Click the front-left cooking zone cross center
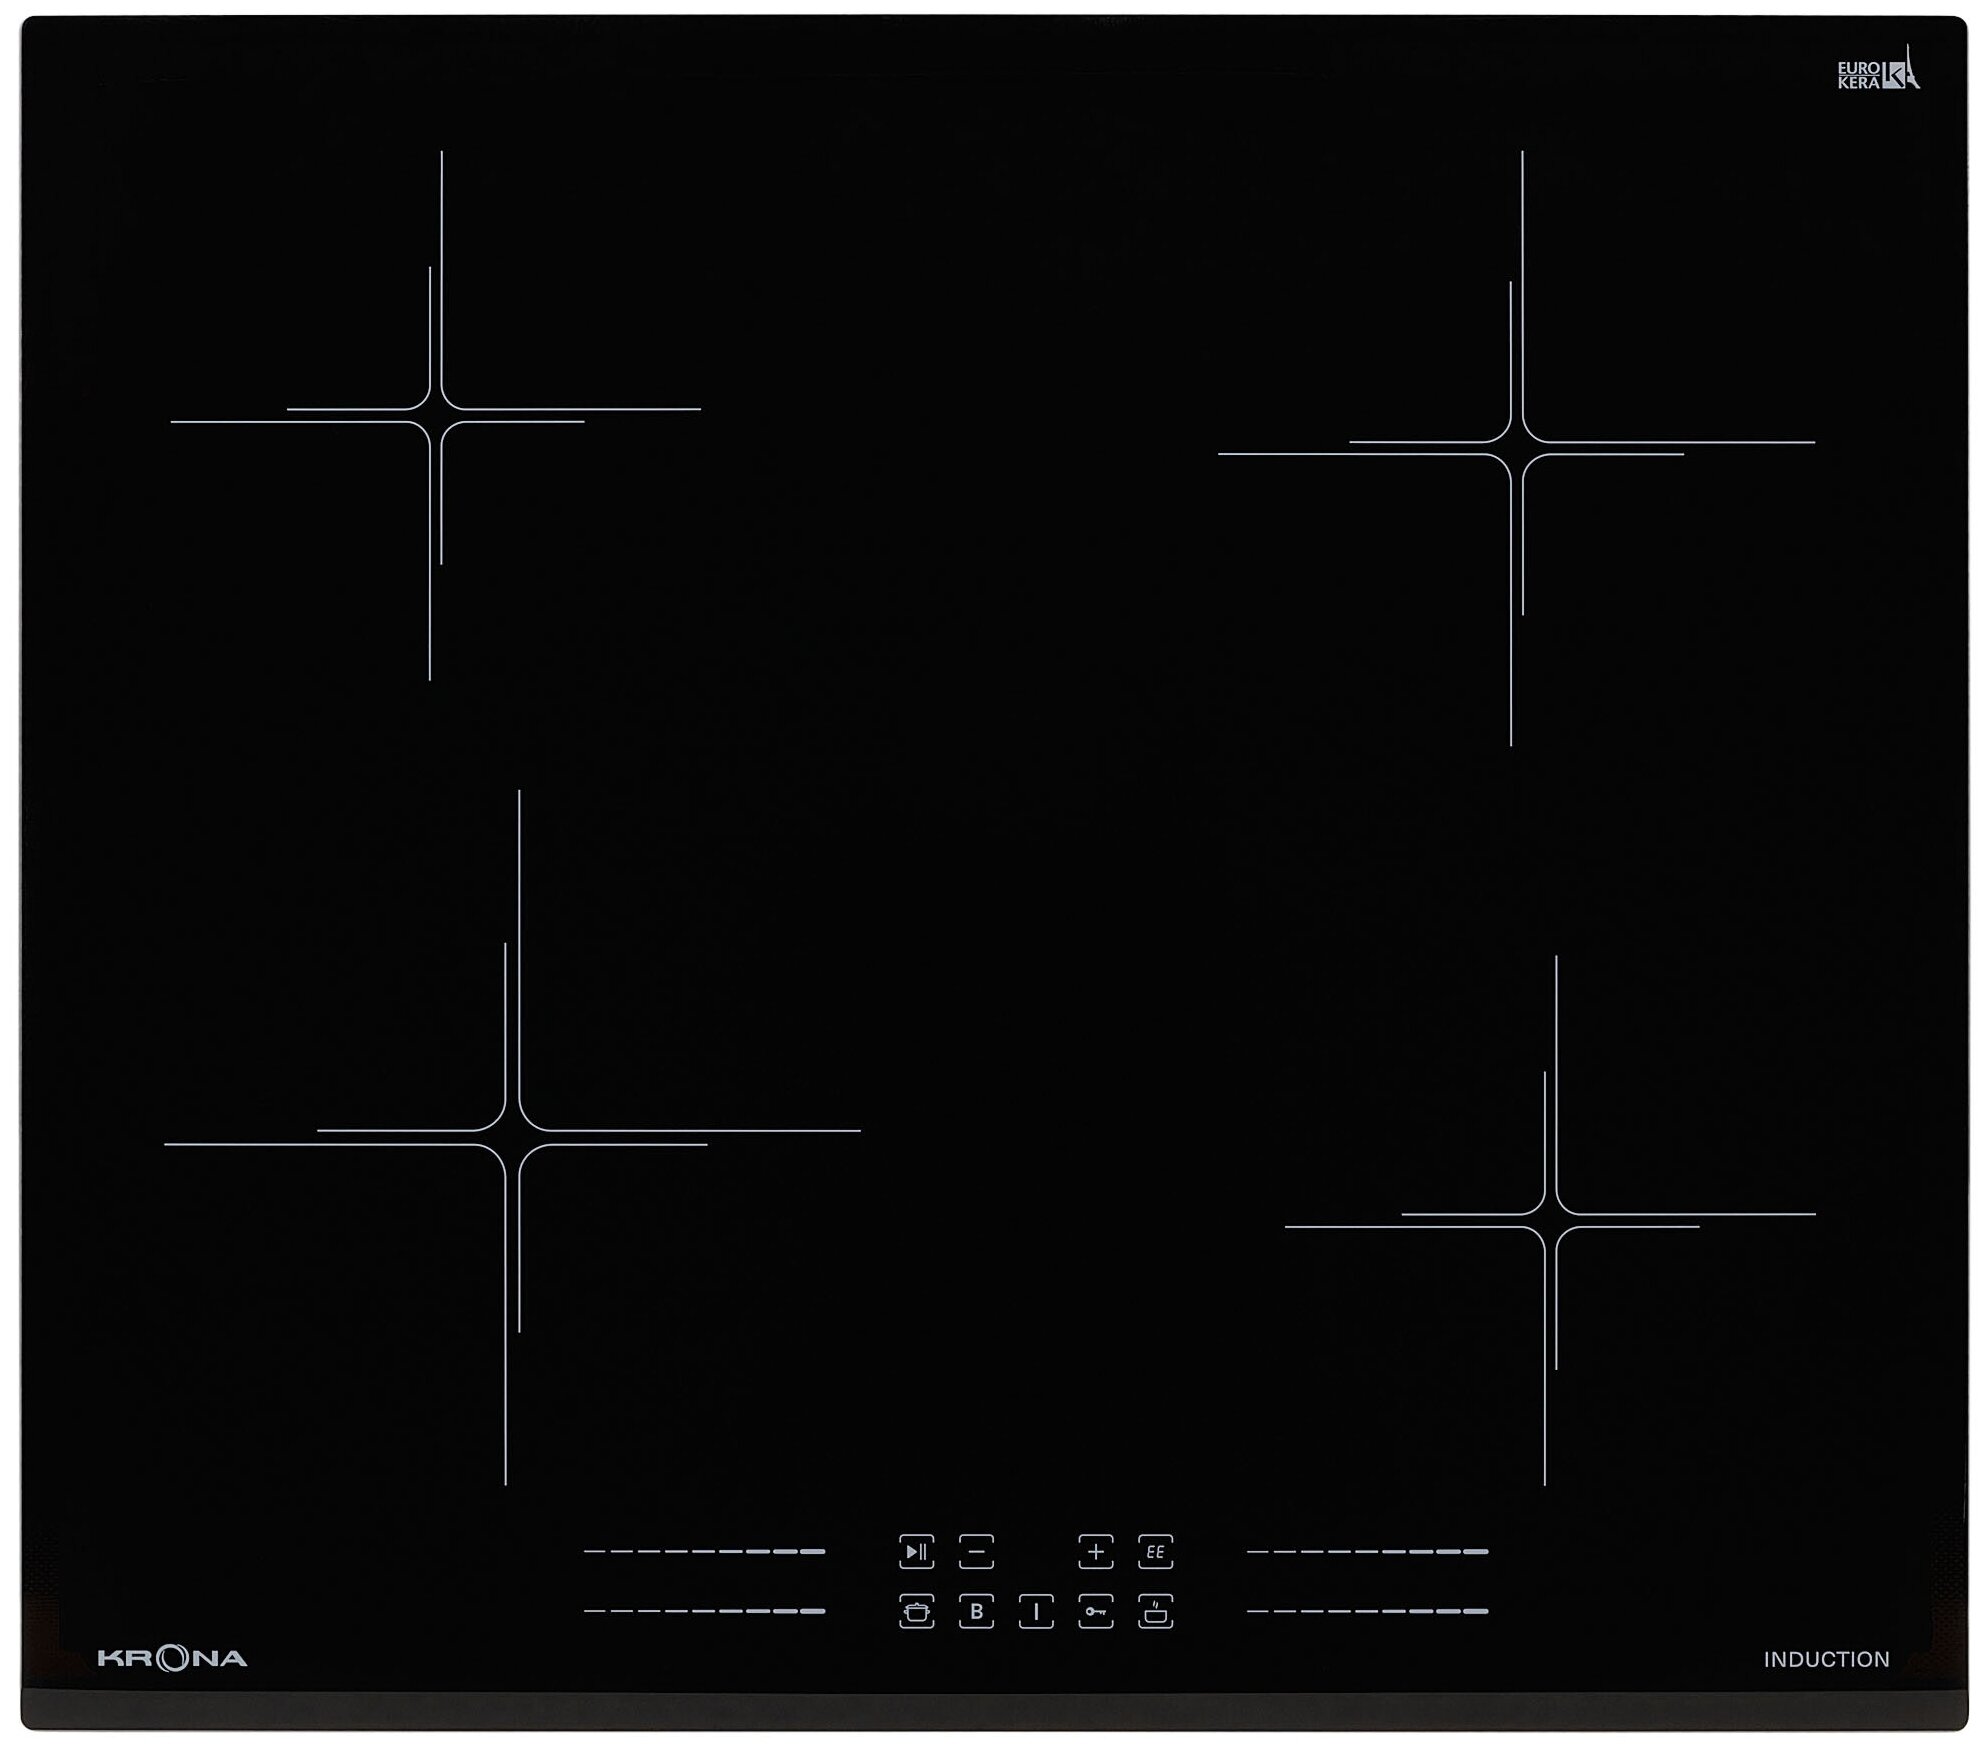The width and height of the screenshot is (1988, 1748). (512, 1138)
